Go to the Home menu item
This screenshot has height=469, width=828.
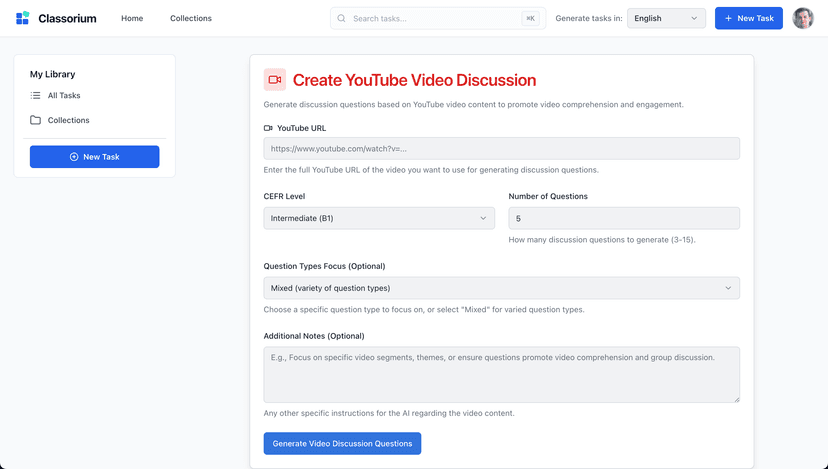tap(132, 18)
